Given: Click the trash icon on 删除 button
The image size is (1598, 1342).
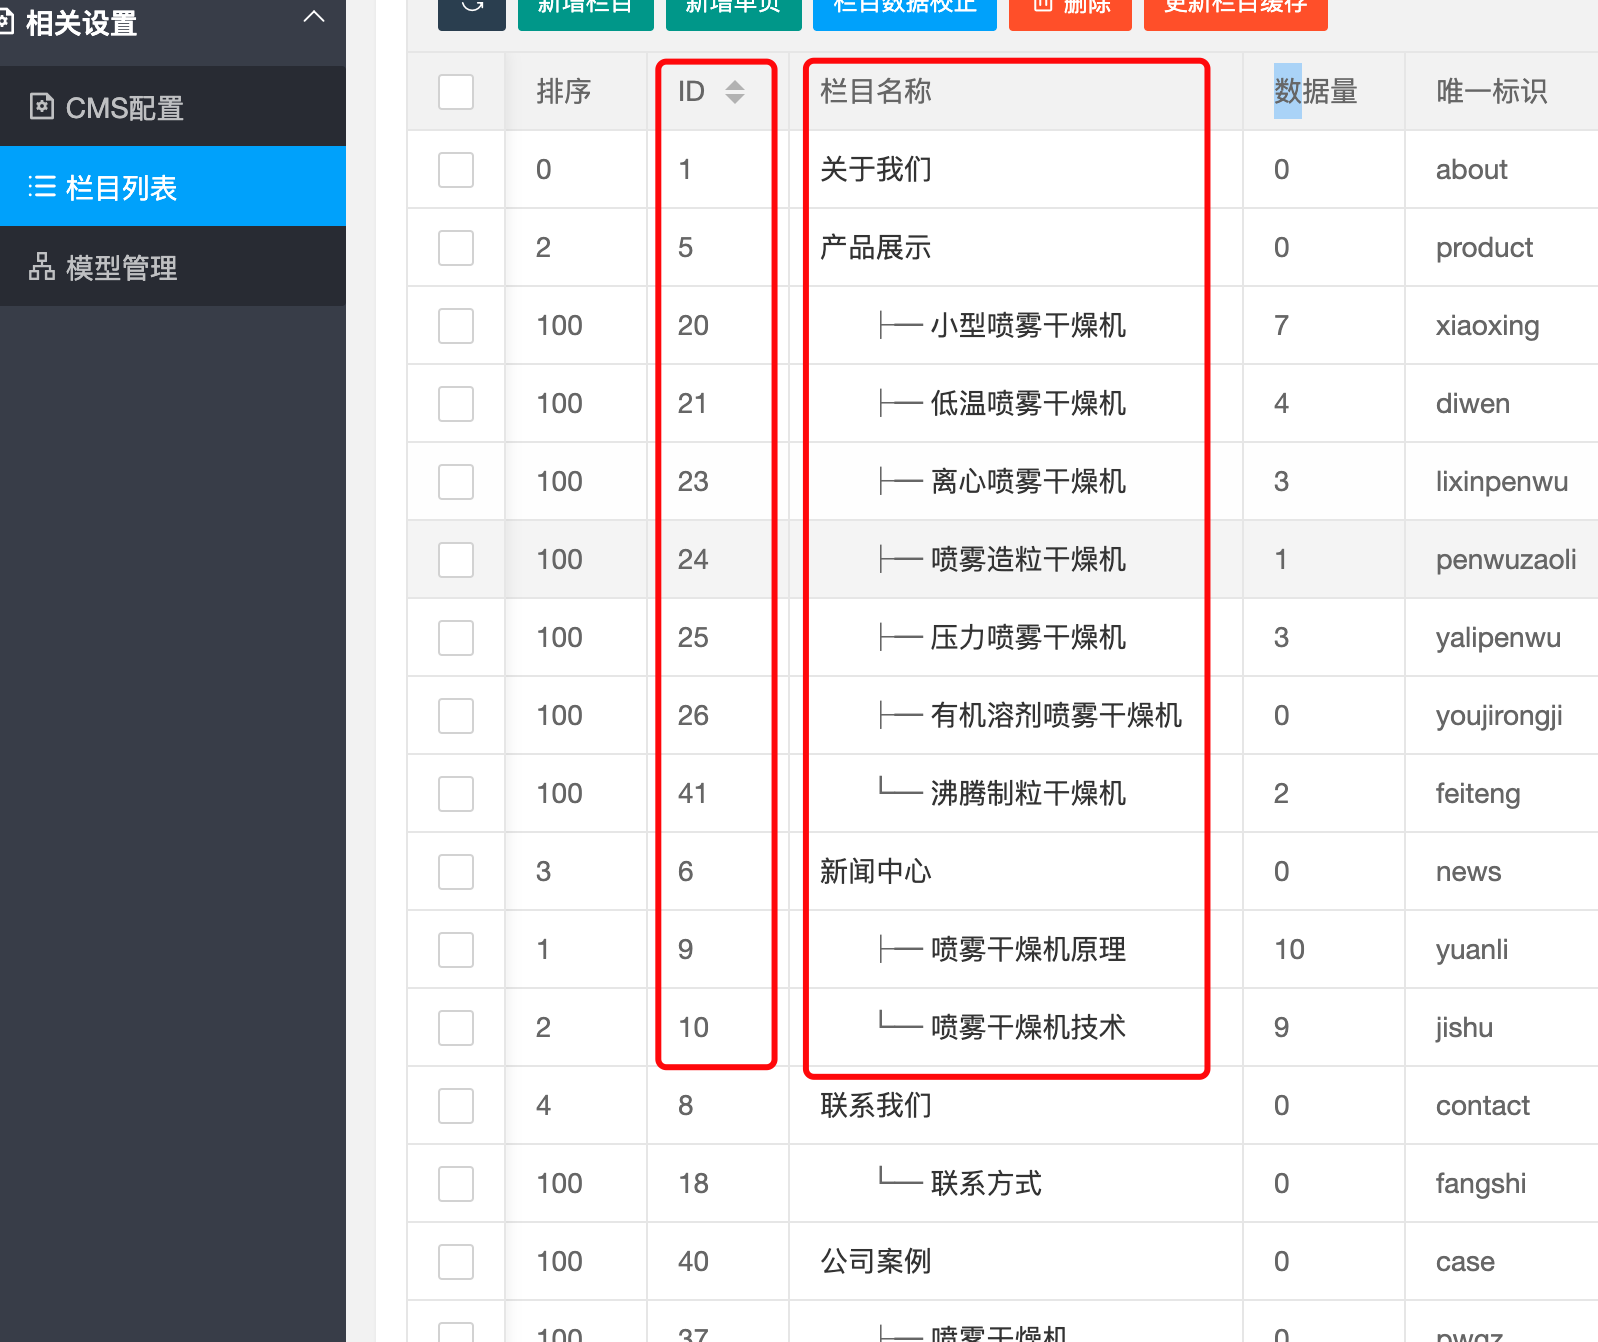Looking at the screenshot, I should pos(1043,6).
